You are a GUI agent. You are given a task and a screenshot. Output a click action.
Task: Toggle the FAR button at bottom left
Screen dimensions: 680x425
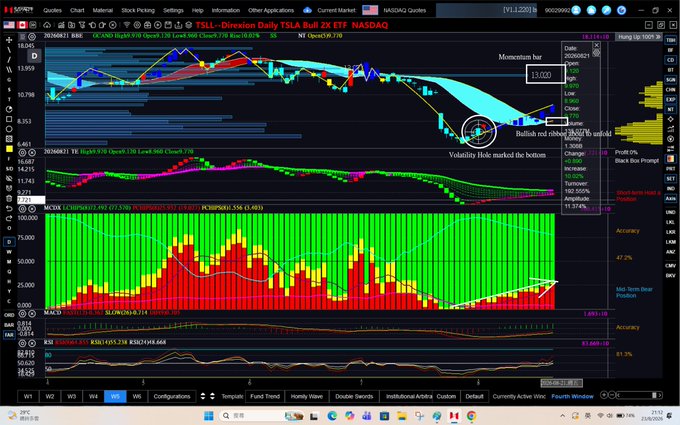click(9, 335)
